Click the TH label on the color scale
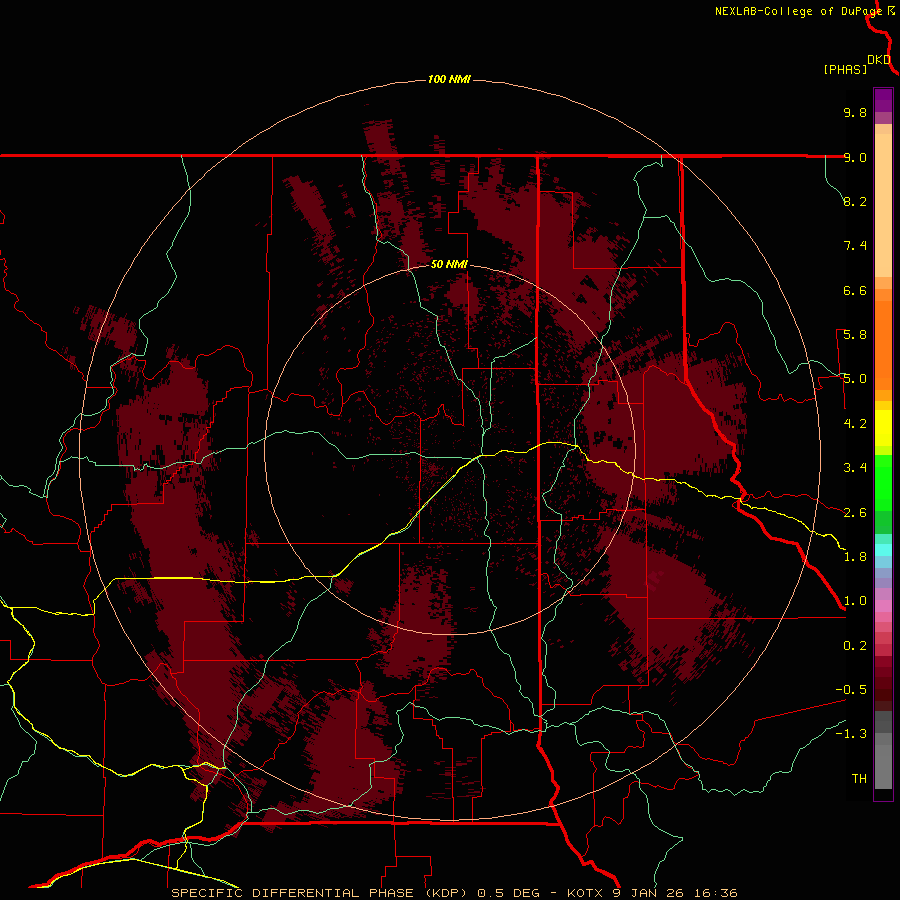 coord(859,779)
